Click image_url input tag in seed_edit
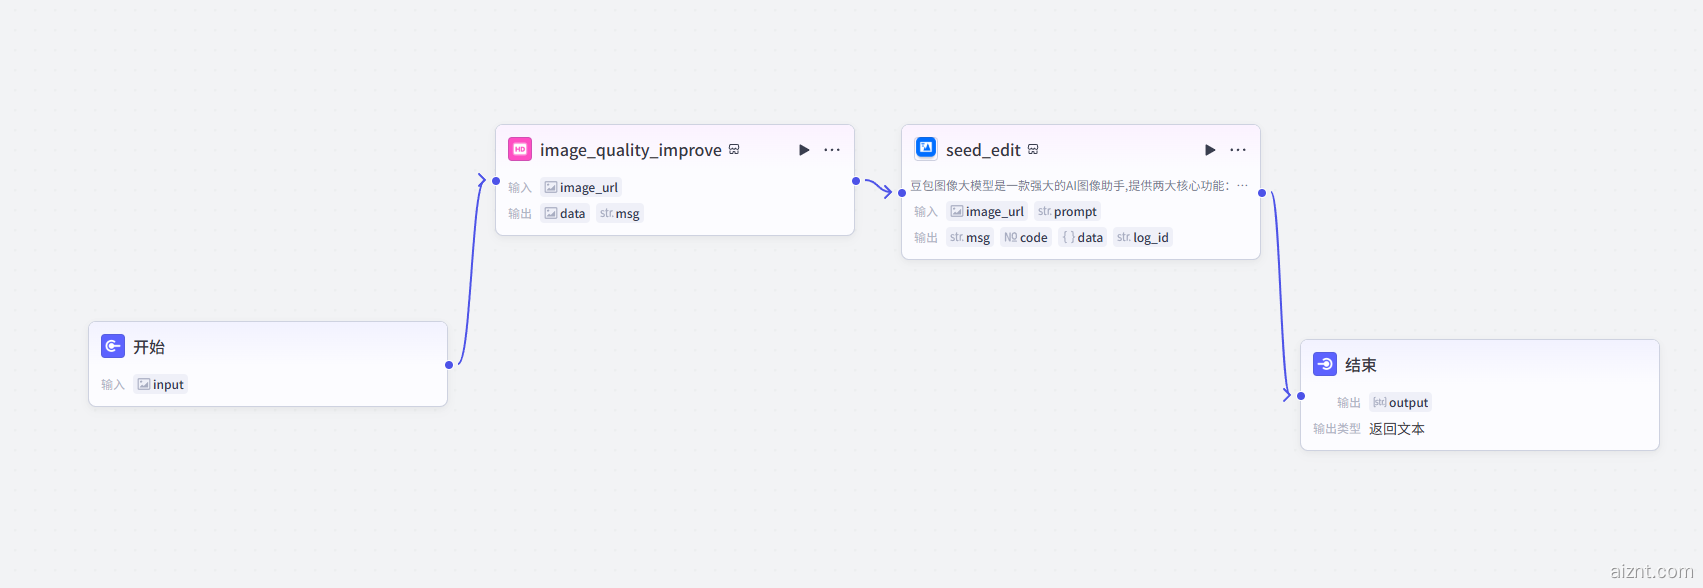This screenshot has height=588, width=1703. point(987,211)
